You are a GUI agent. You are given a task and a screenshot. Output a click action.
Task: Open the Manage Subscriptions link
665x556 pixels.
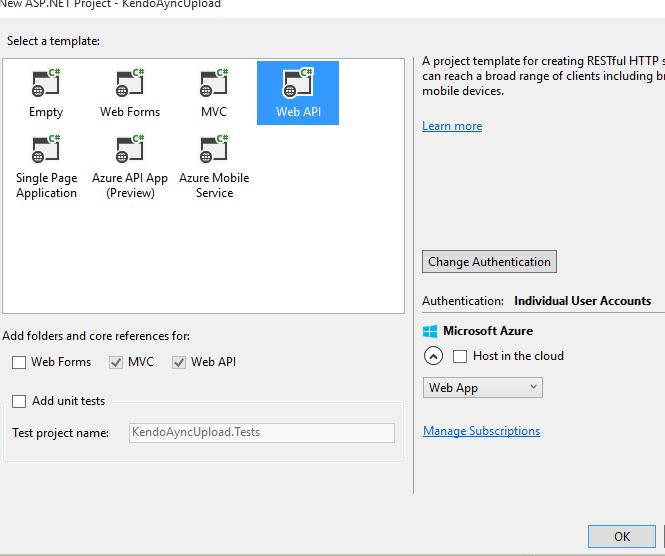(x=481, y=431)
